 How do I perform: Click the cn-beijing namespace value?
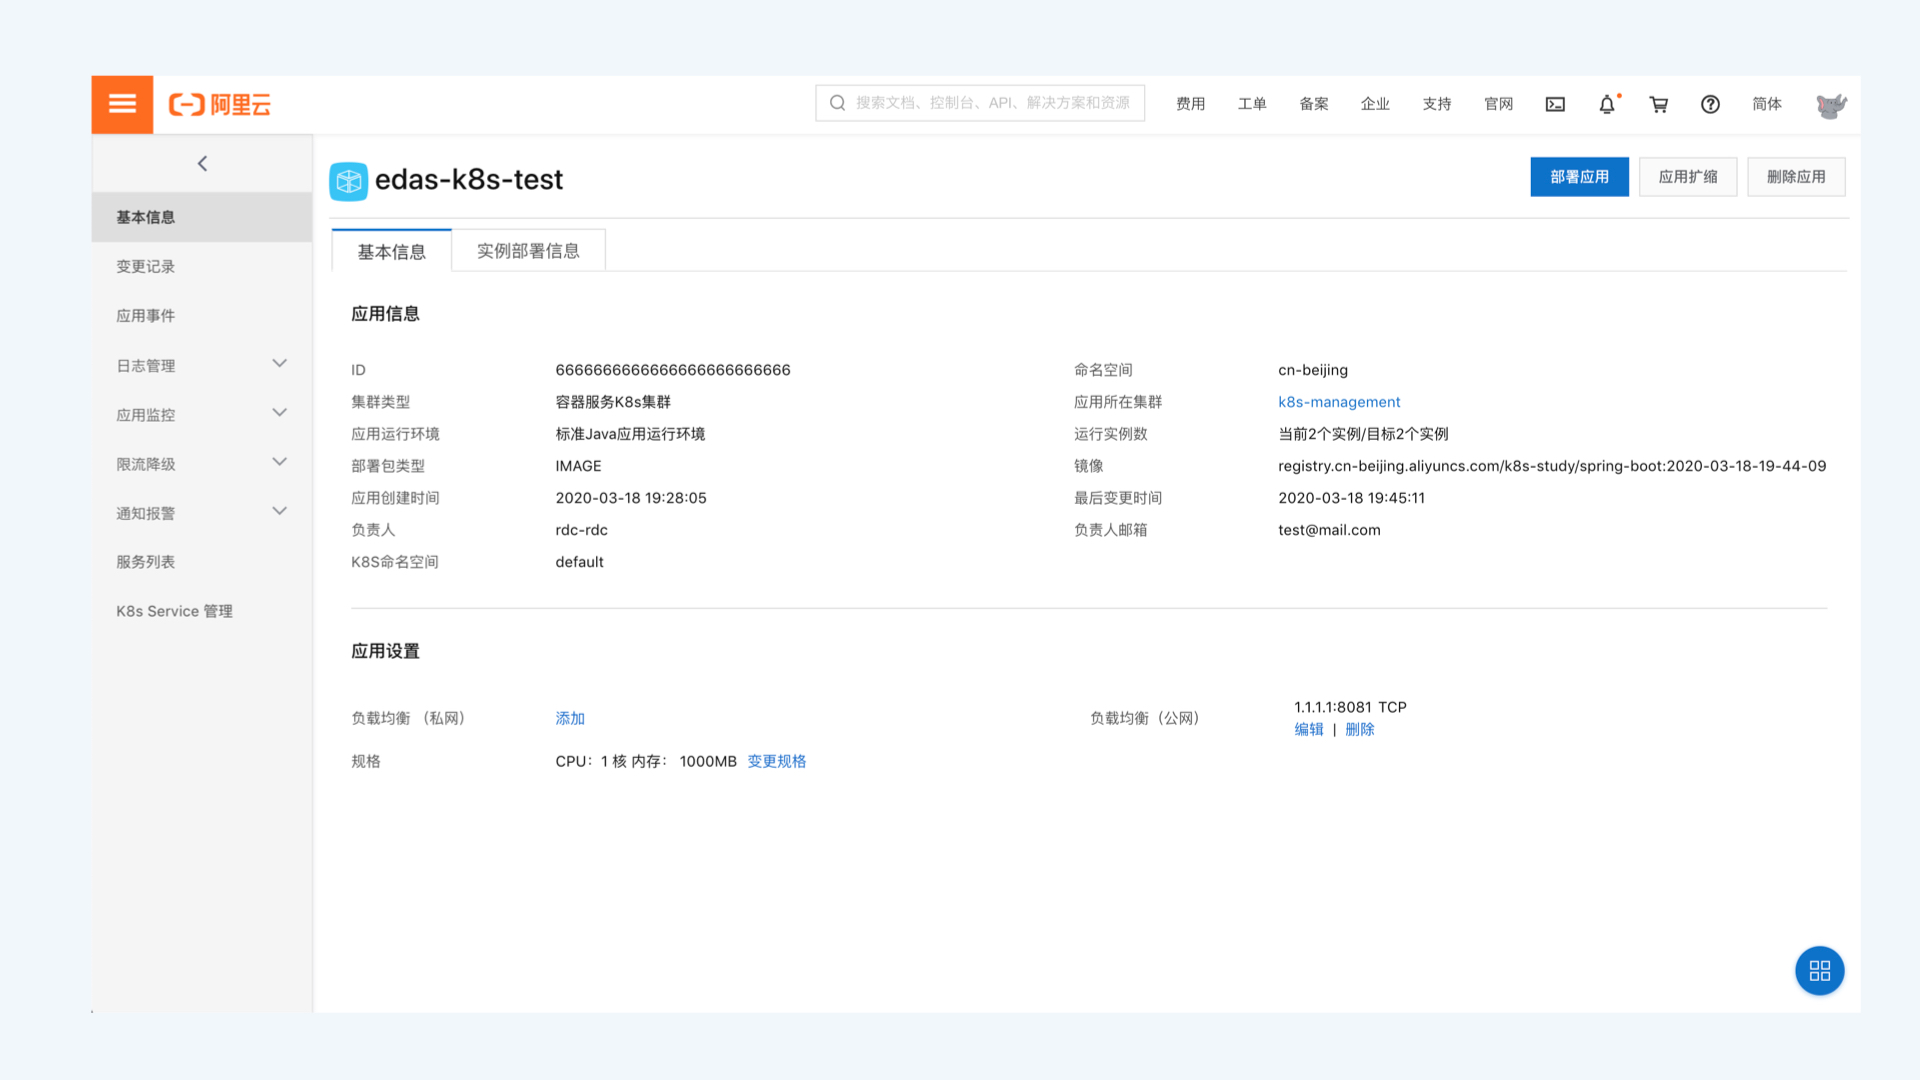click(1313, 370)
